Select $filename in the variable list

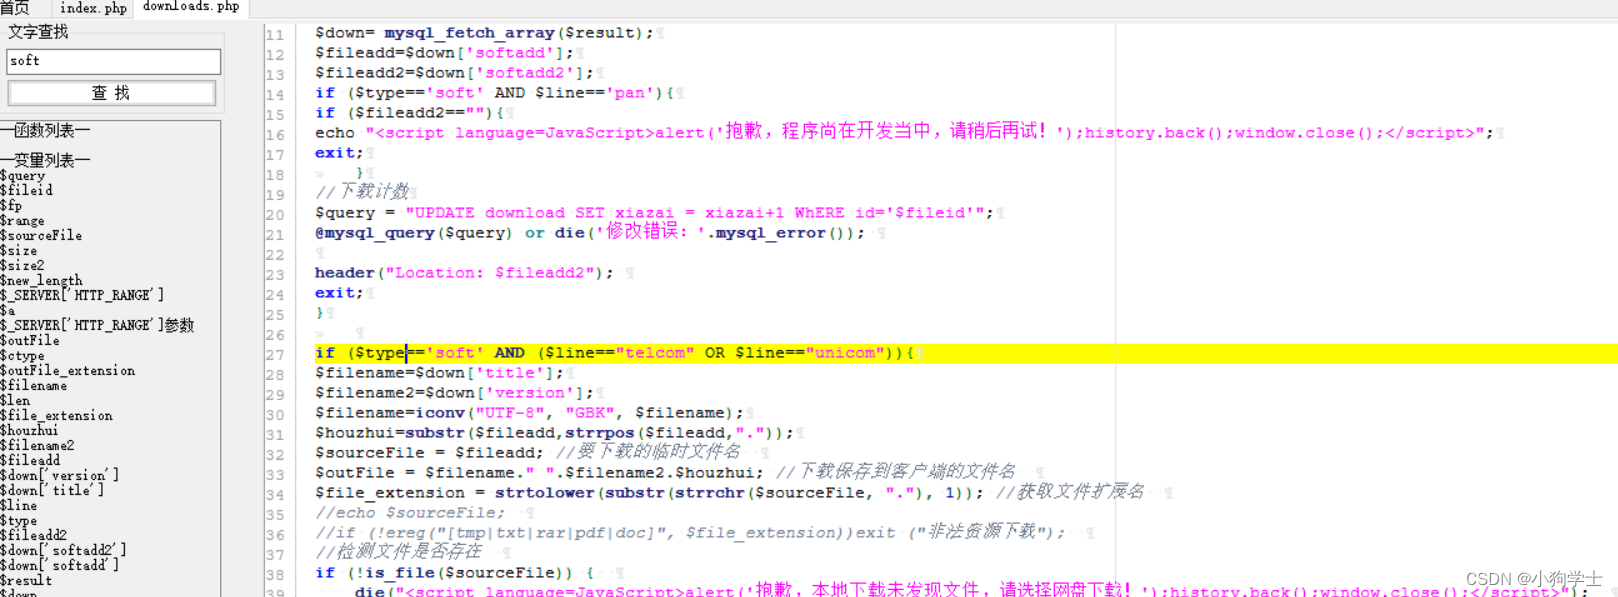coord(34,385)
